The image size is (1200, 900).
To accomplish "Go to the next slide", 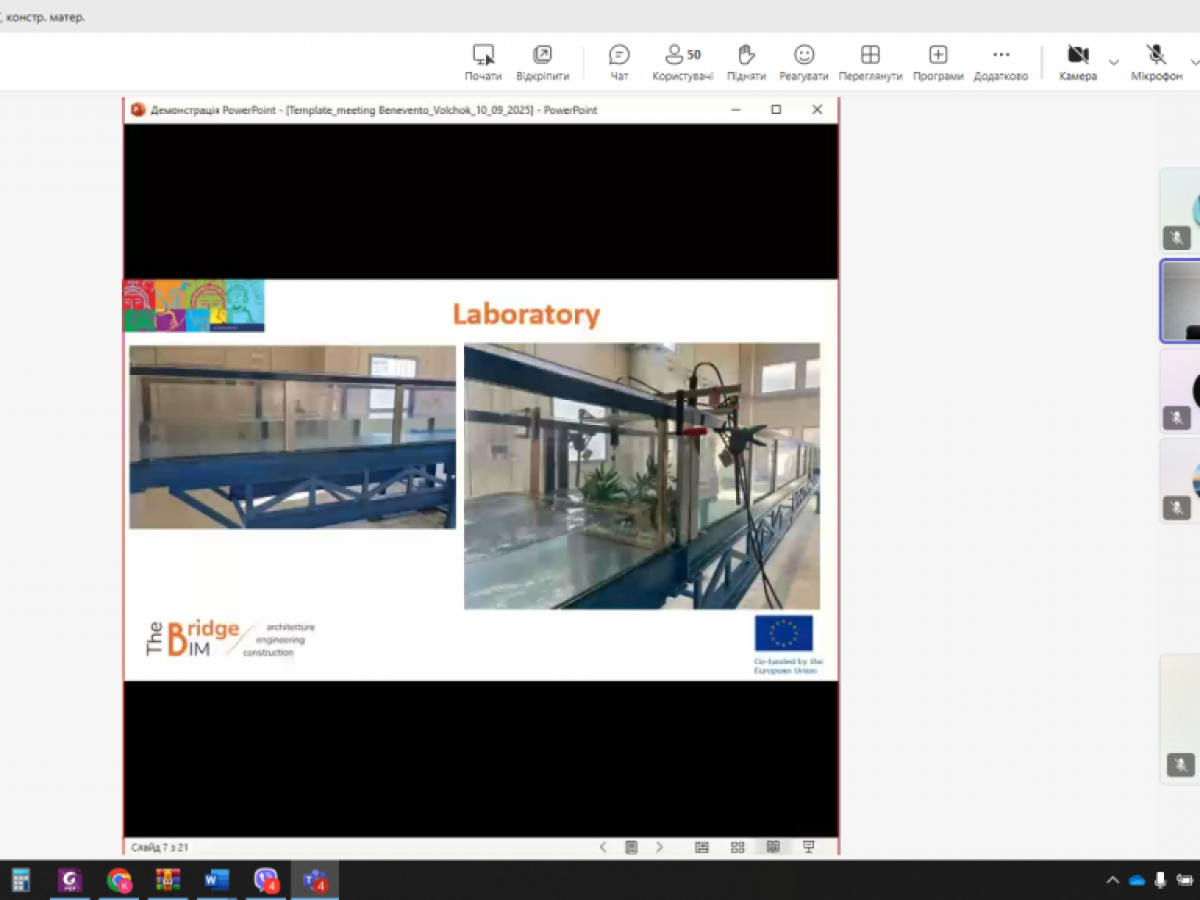I will (x=659, y=847).
